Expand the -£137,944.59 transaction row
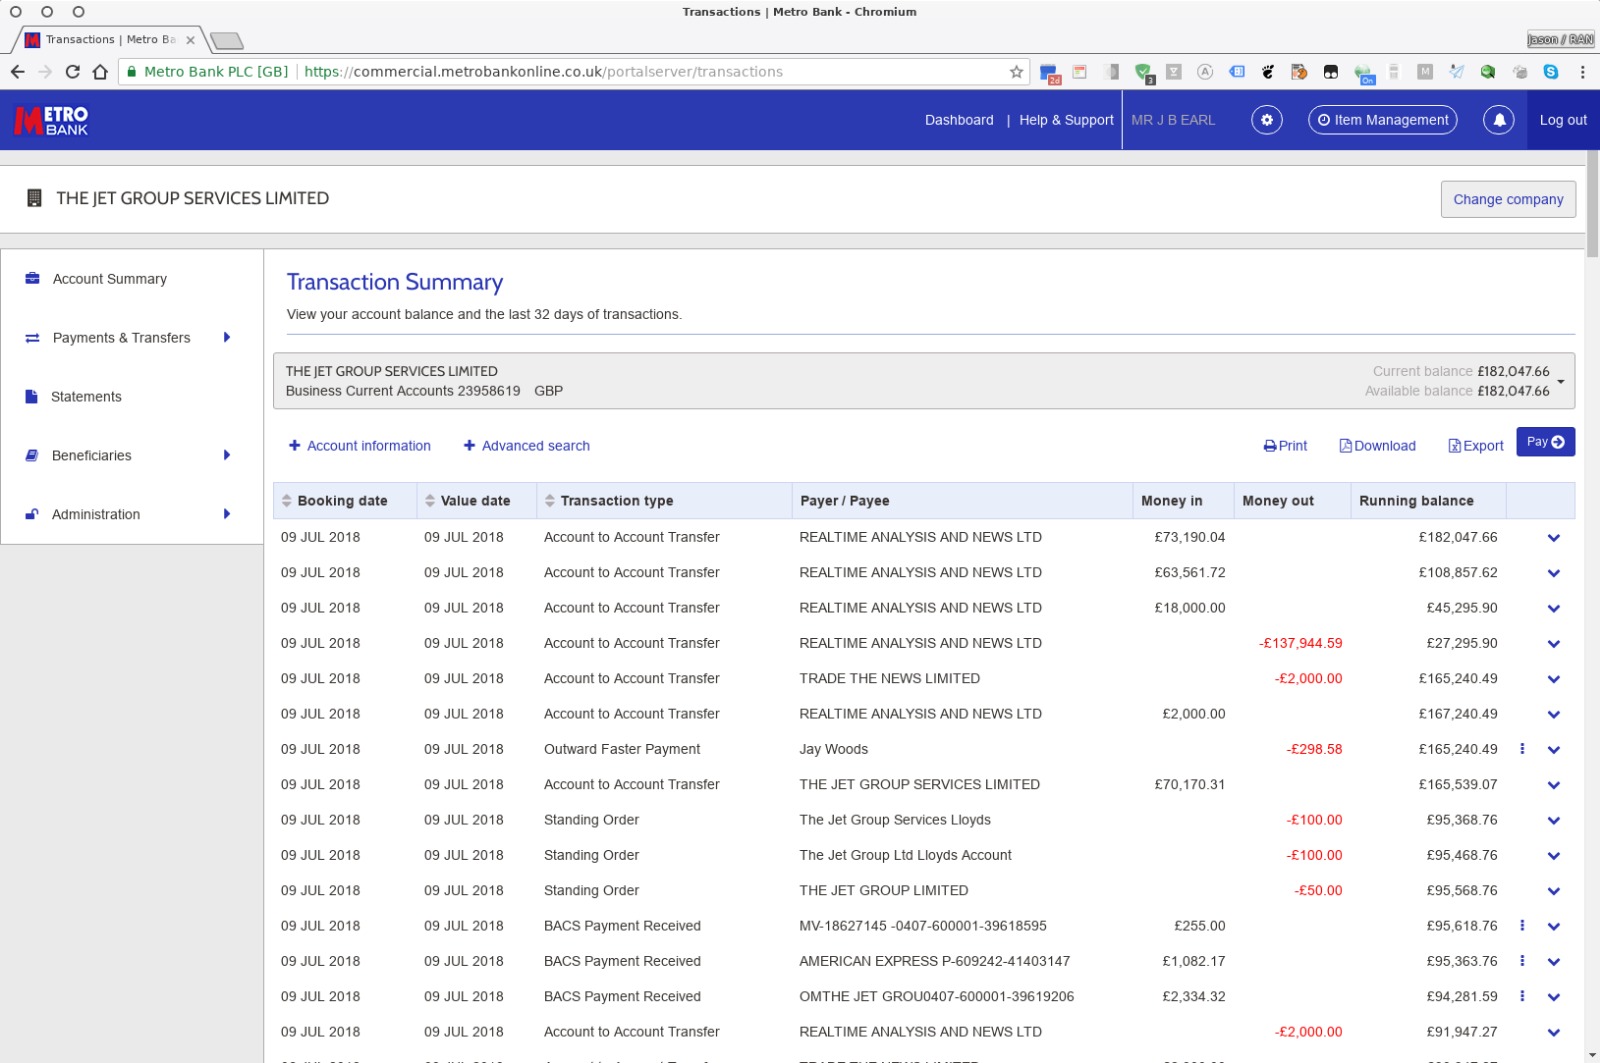This screenshot has height=1063, width=1600. (x=1554, y=644)
